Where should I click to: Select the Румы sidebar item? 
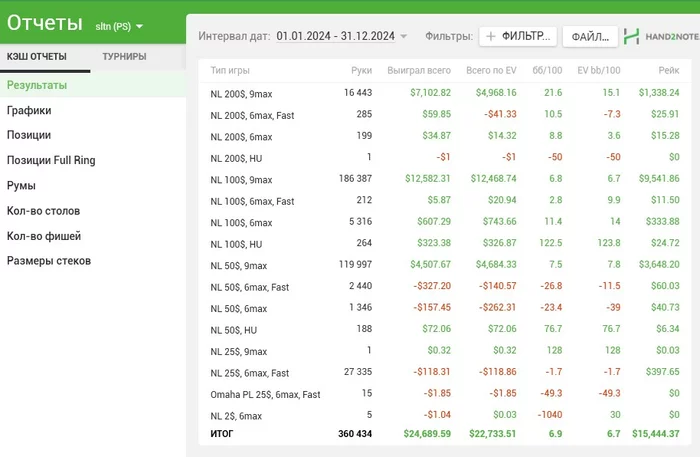click(22, 186)
